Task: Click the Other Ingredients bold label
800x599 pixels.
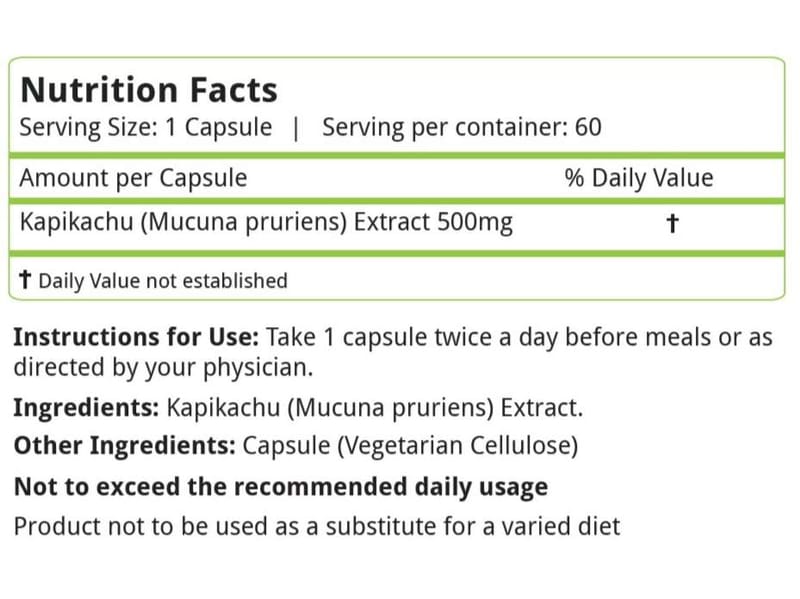Action: [x=124, y=445]
